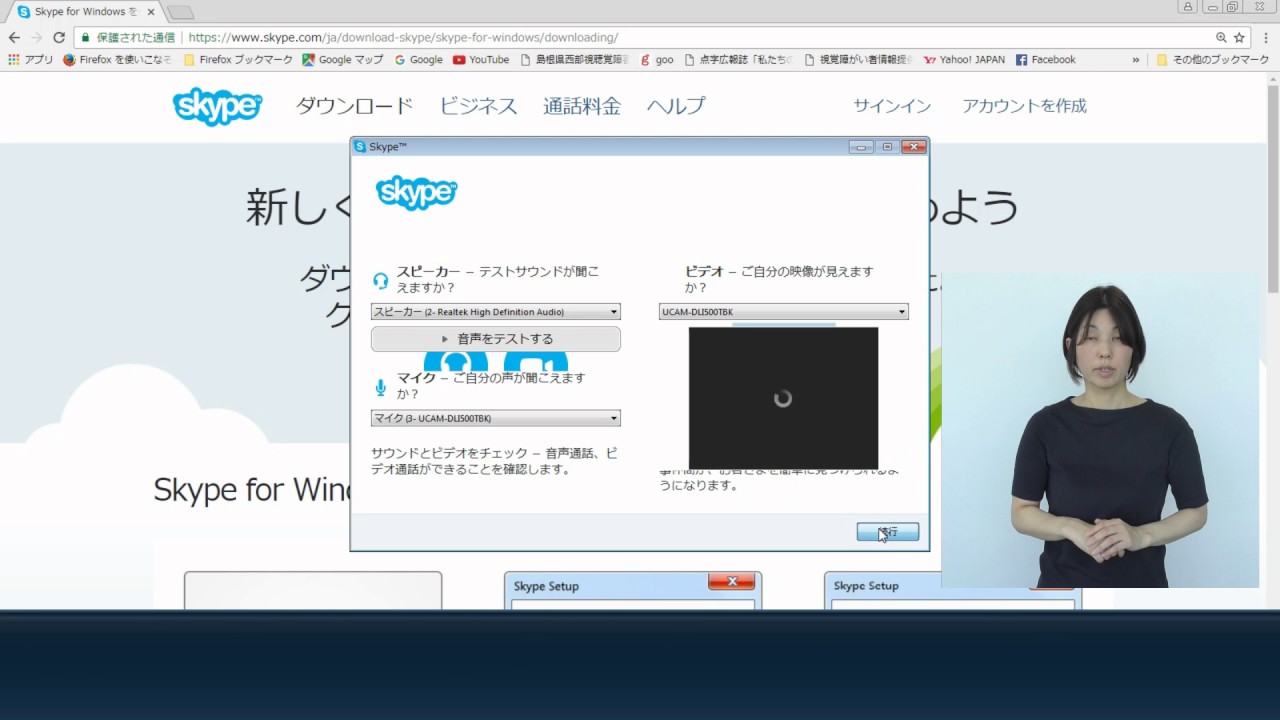Image resolution: width=1280 pixels, height=720 pixels.
Task: Open the YouTube bookmark
Action: pyautogui.click(x=481, y=60)
